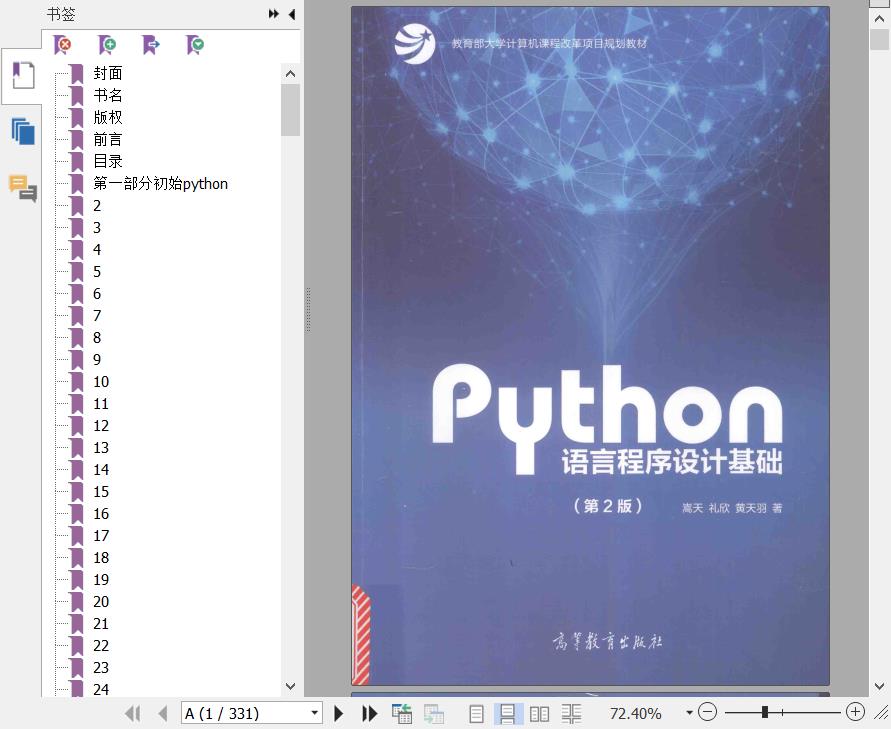891x729 pixels.
Task: Open the zoom percentage dropdown arrow
Action: (x=689, y=713)
